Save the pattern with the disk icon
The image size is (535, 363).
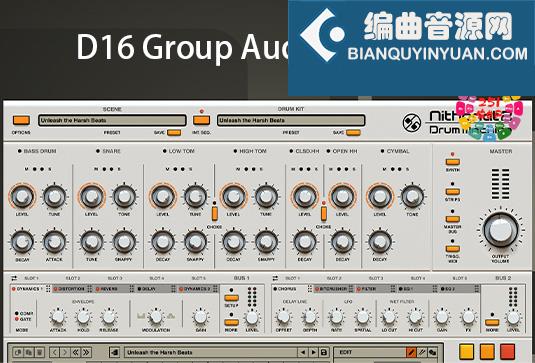[x=324, y=352]
